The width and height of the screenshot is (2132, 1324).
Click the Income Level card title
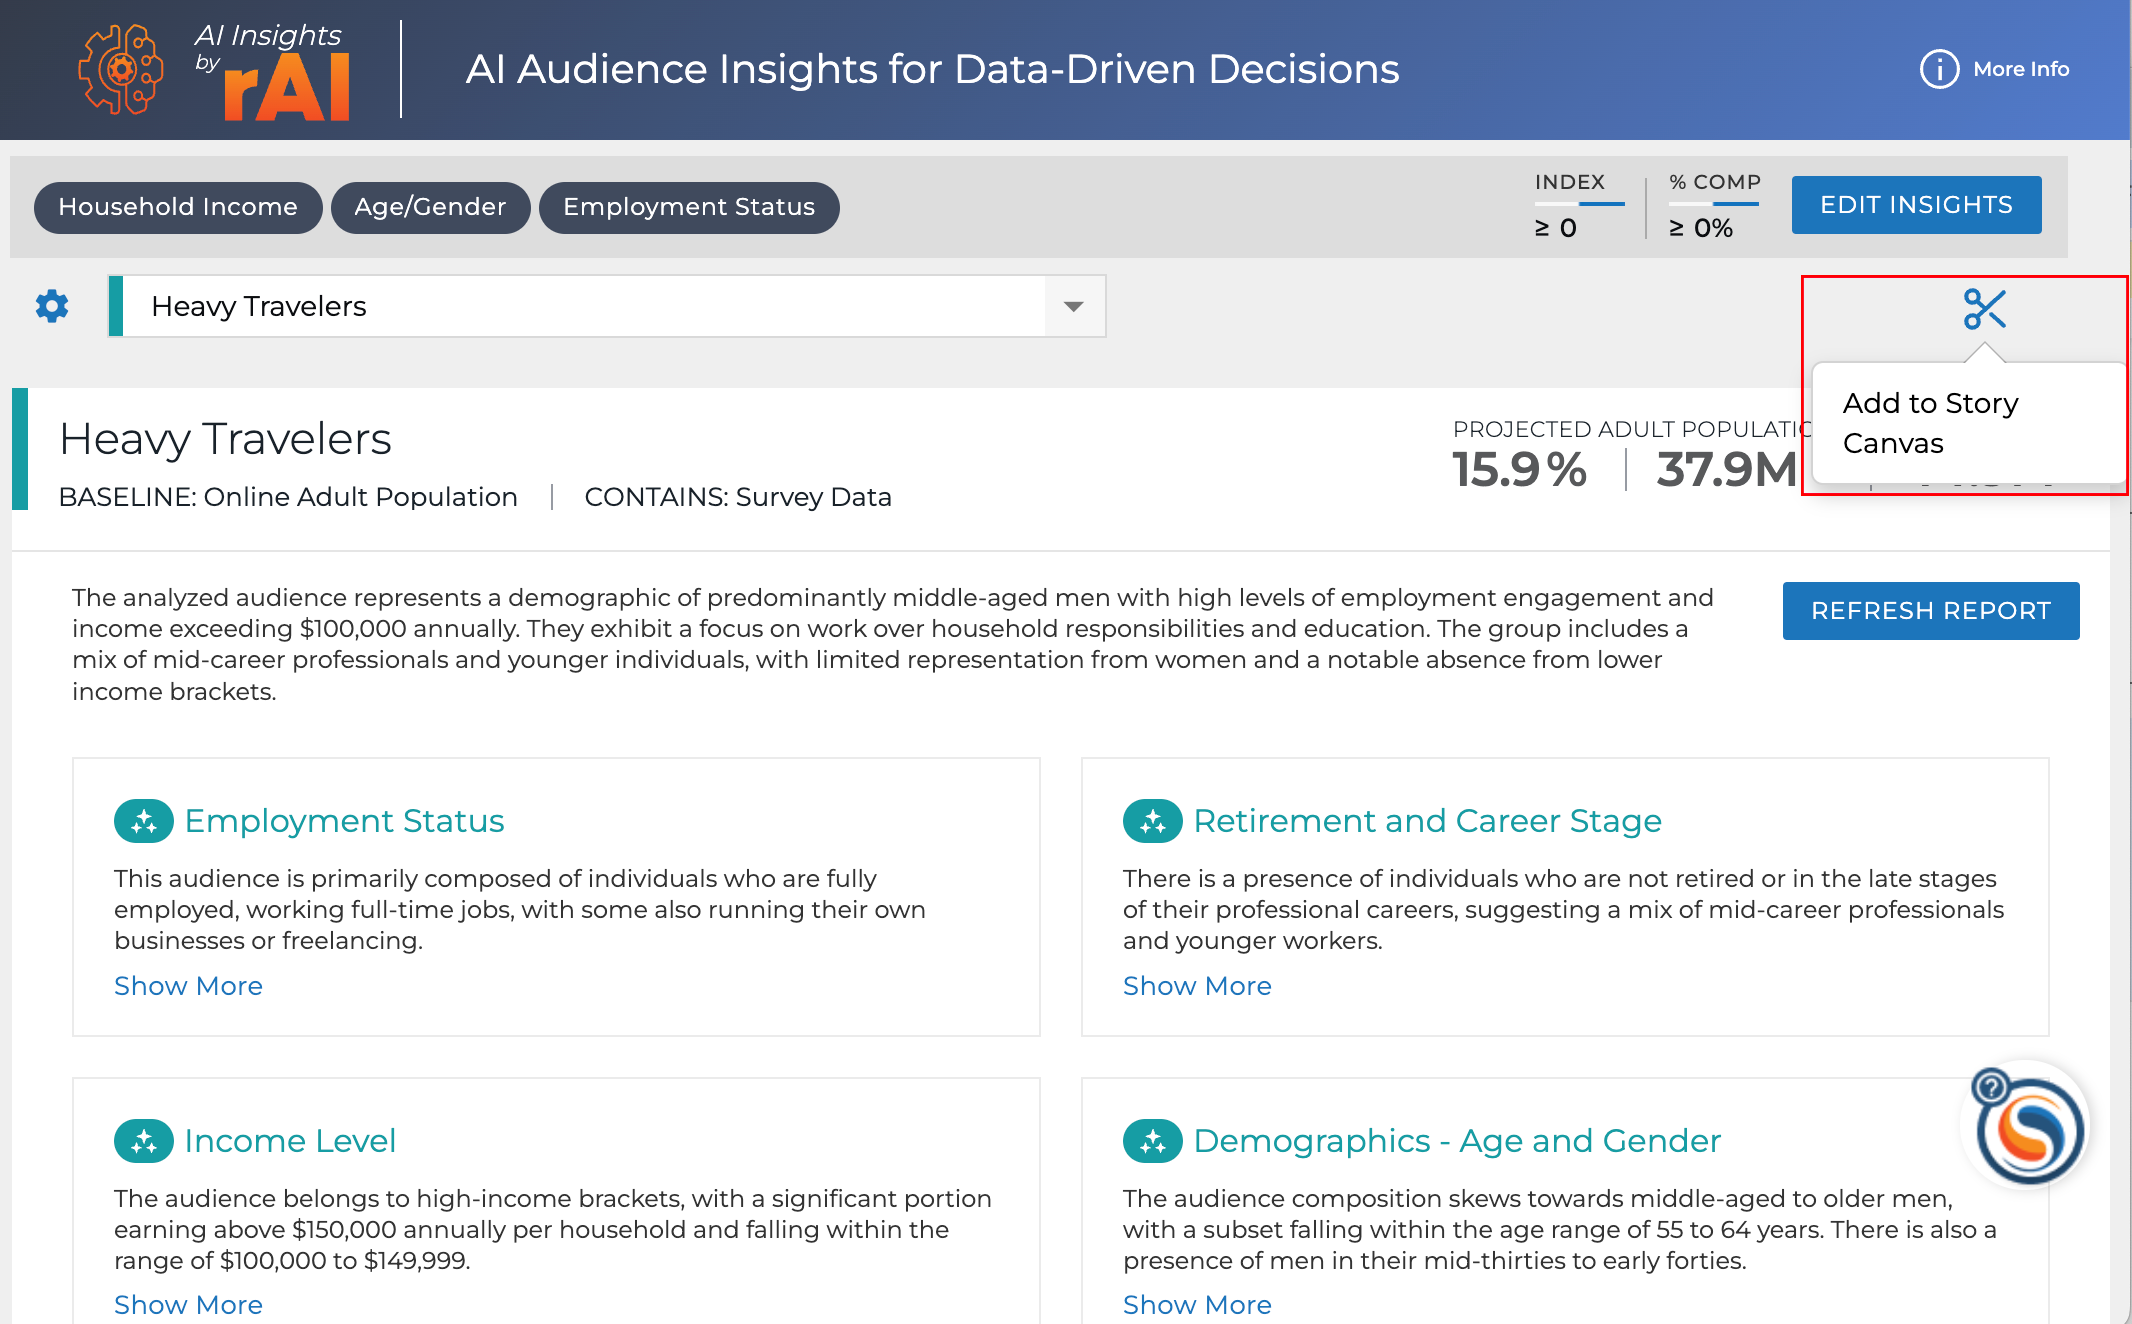290,1141
